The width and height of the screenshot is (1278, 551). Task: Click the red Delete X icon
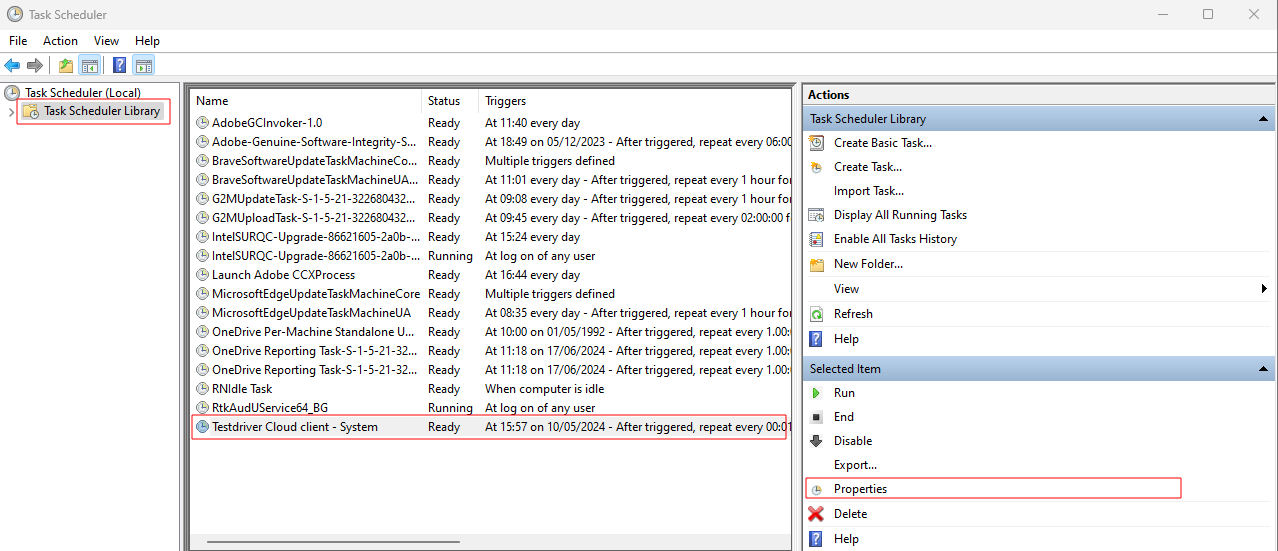pos(817,514)
